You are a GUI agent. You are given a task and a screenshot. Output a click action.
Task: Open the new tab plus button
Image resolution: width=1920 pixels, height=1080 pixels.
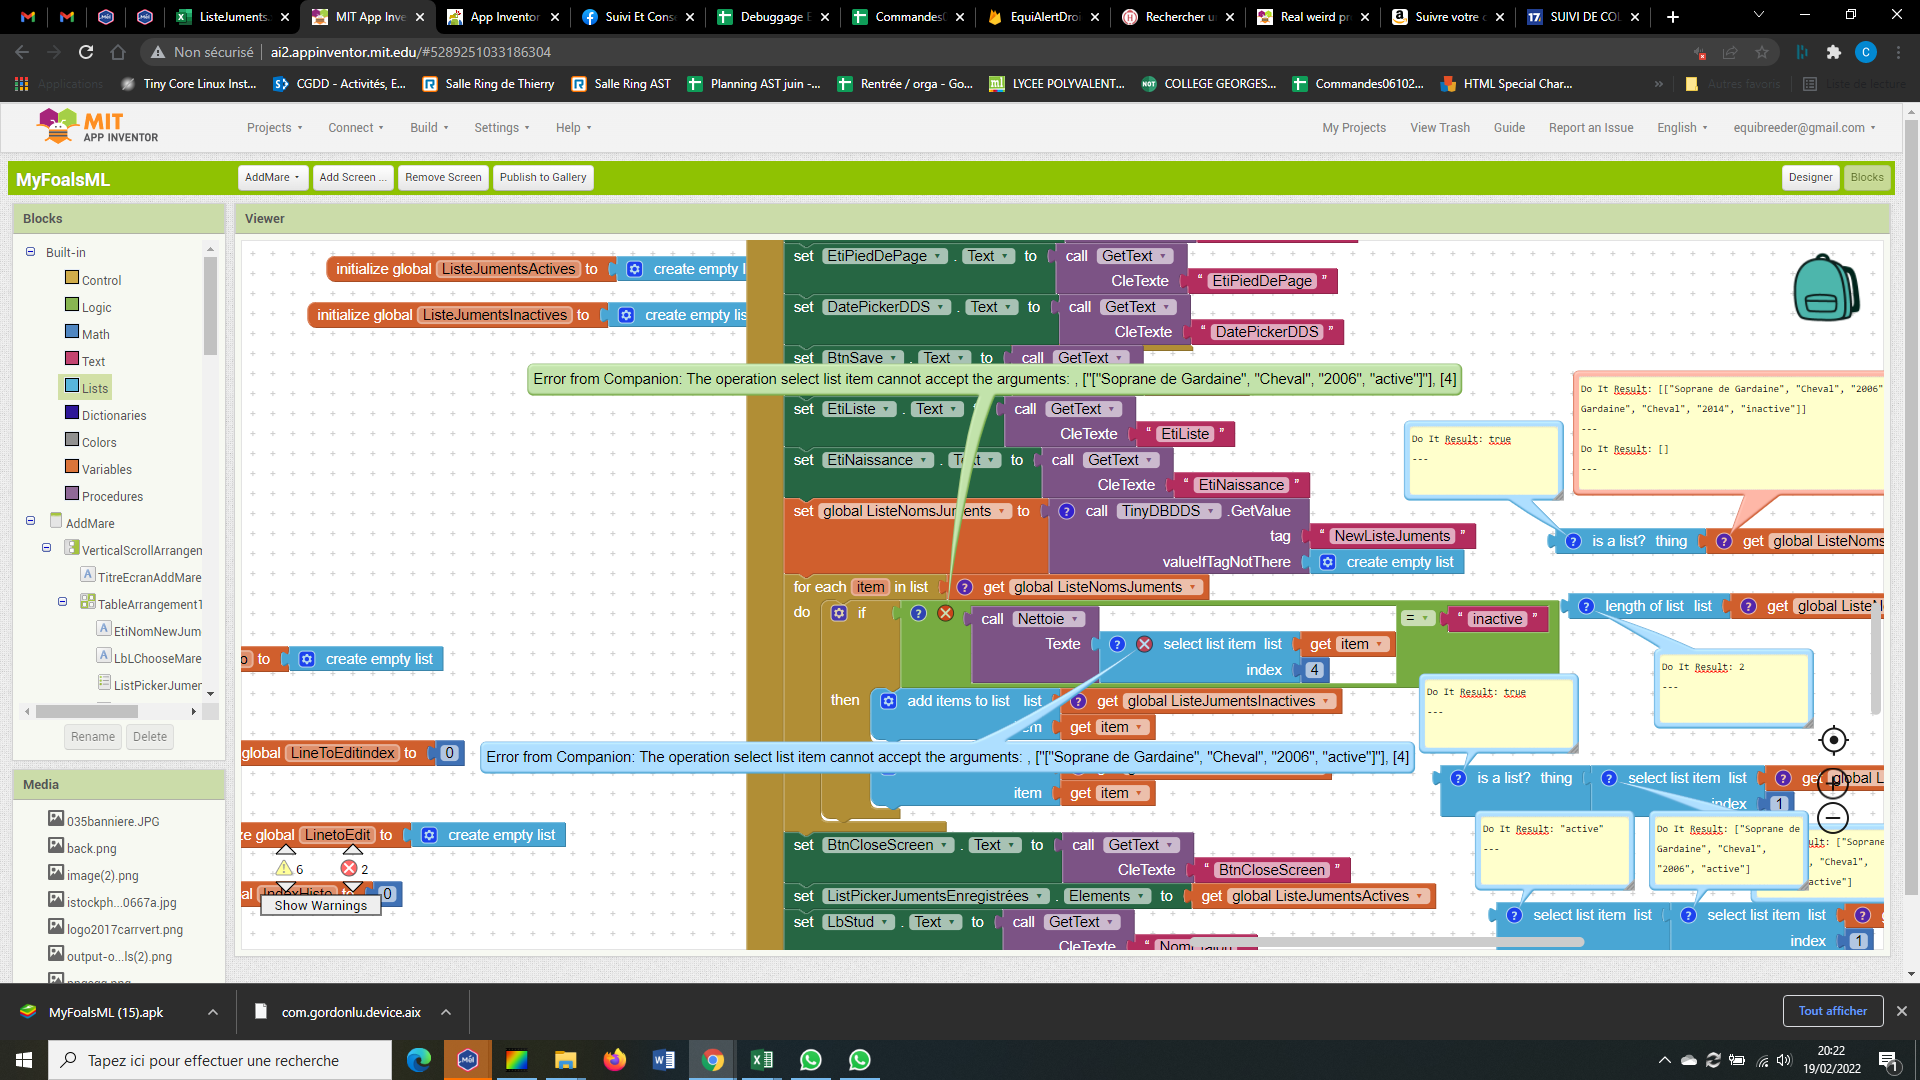click(x=1673, y=17)
